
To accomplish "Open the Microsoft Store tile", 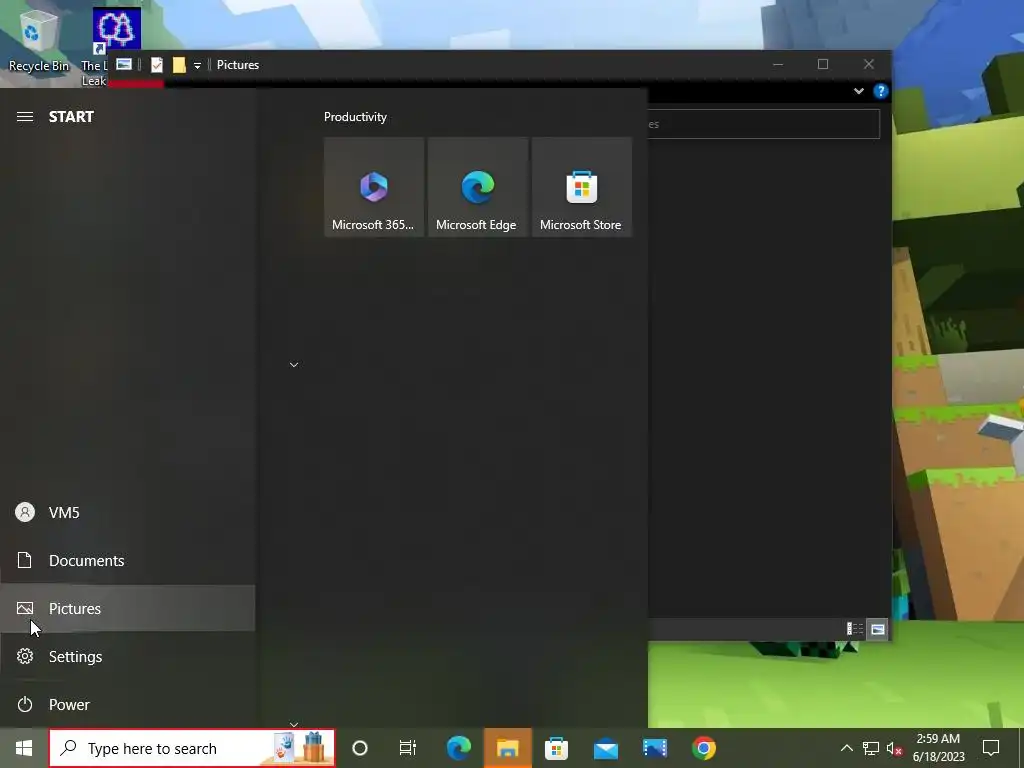I will point(581,187).
